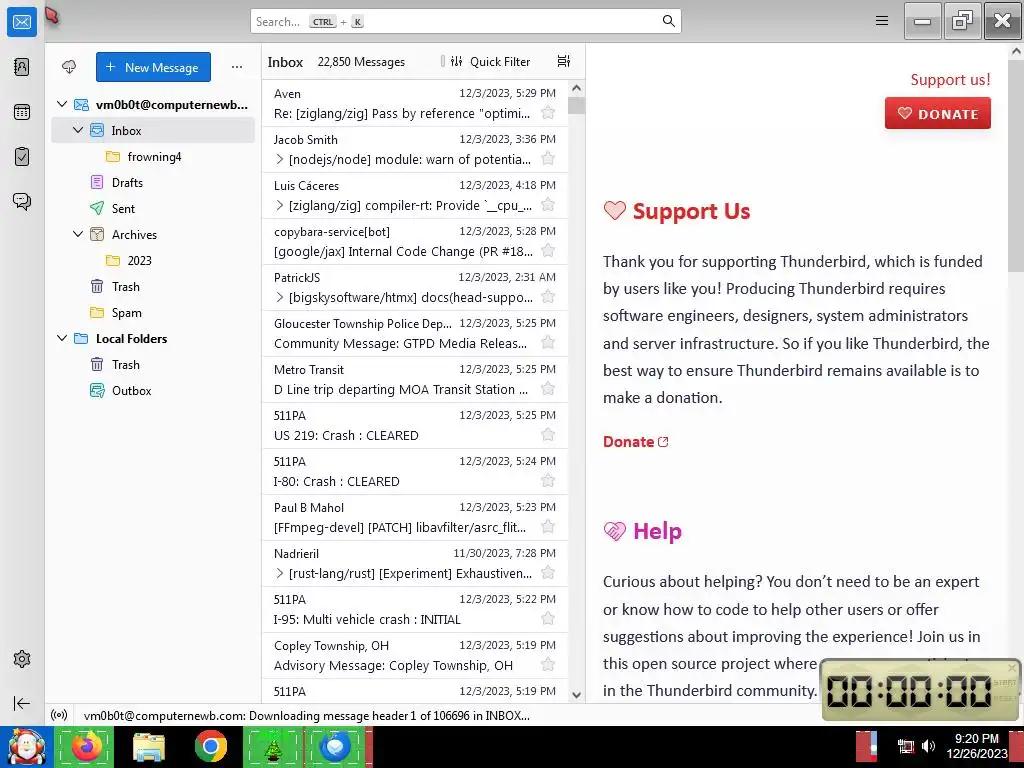
Task: Open the Address Book space
Action: pyautogui.click(x=22, y=67)
